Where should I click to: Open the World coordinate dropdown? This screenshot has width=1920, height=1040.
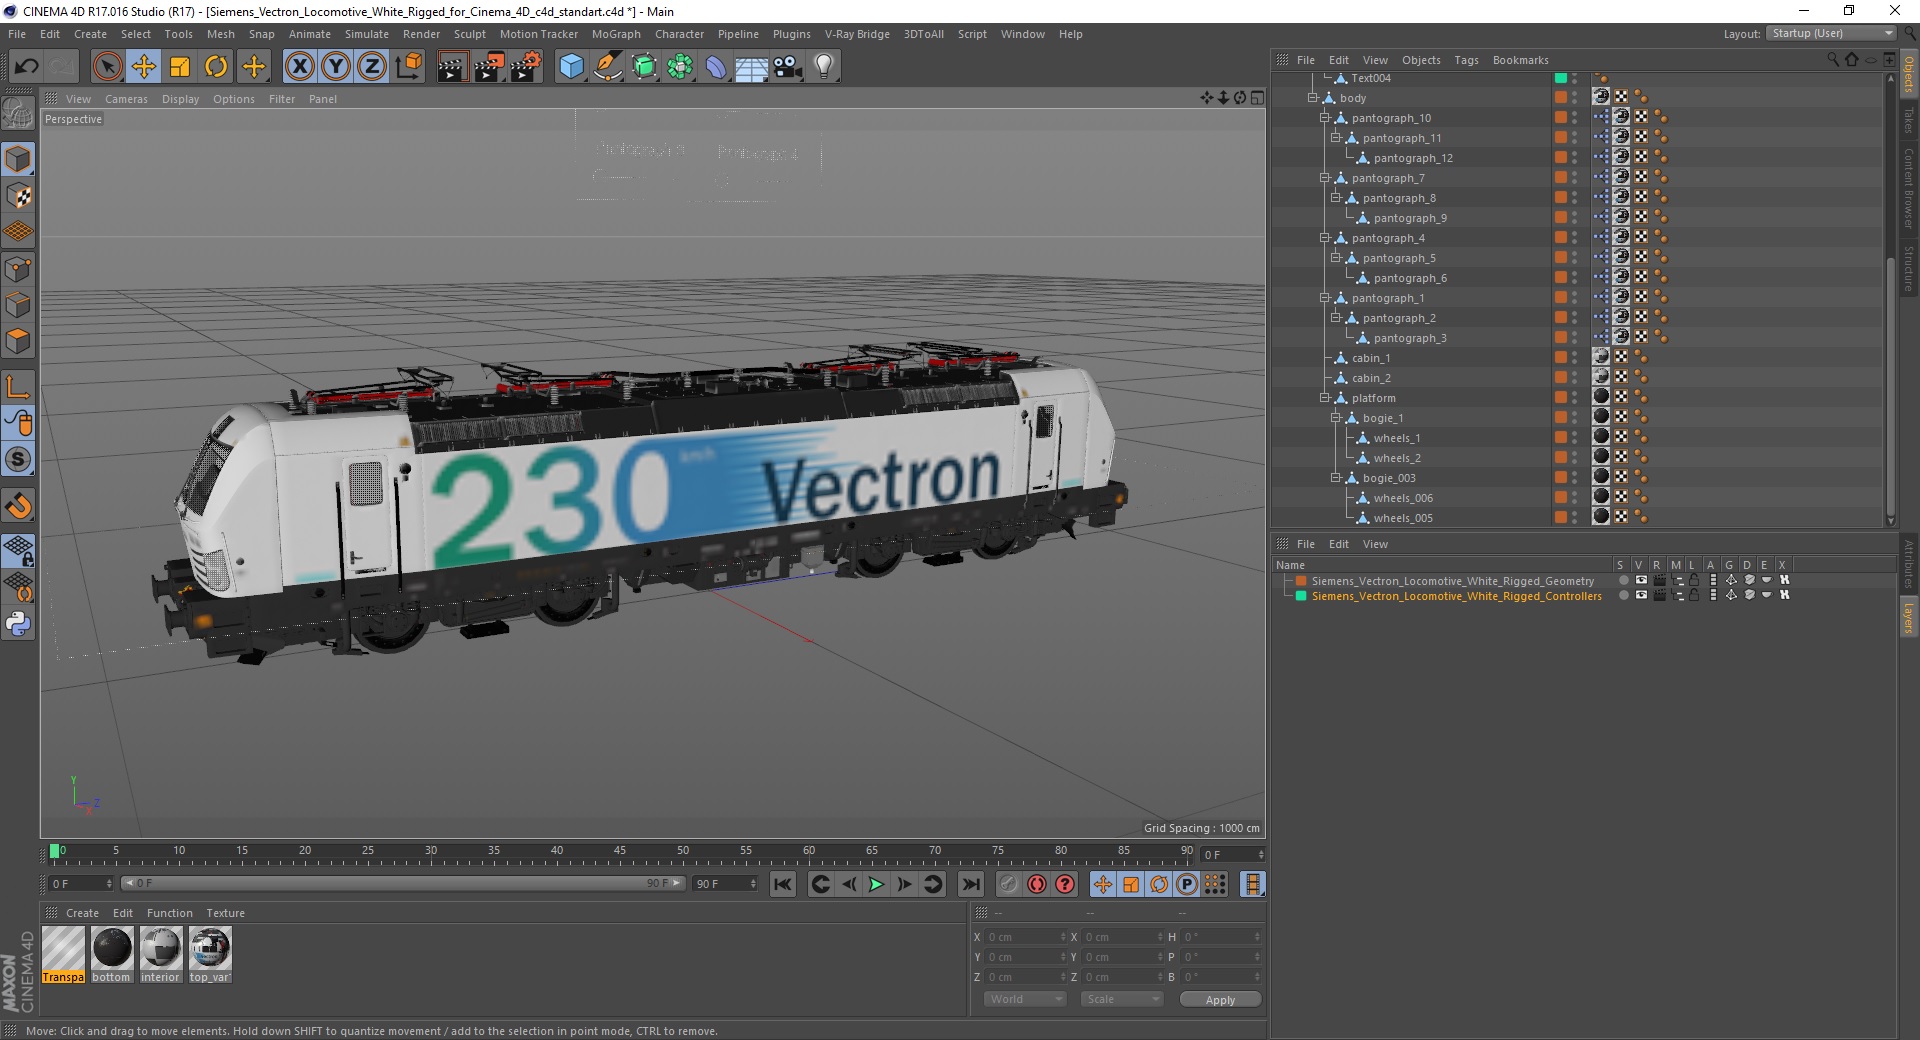click(1025, 999)
